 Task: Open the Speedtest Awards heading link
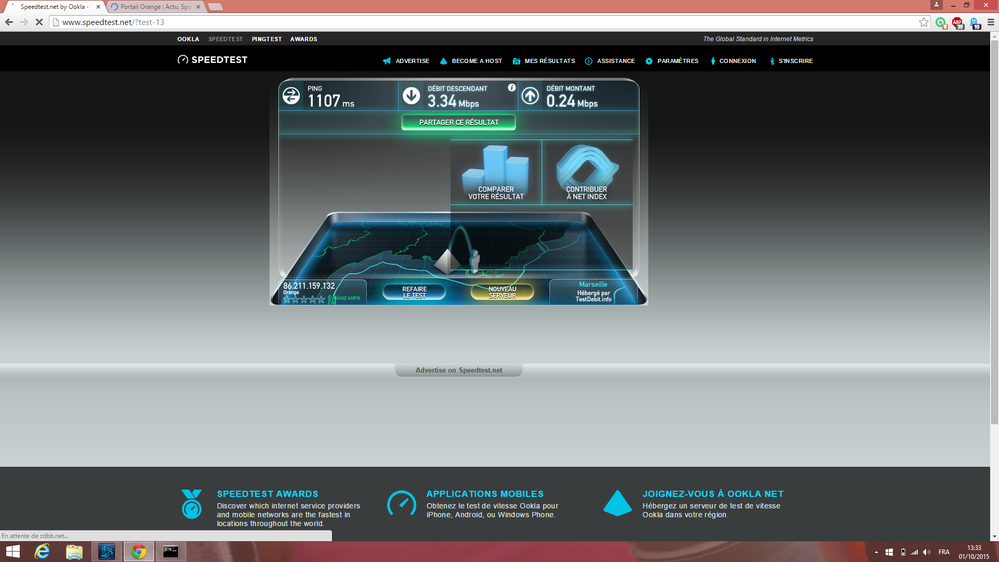(268, 494)
